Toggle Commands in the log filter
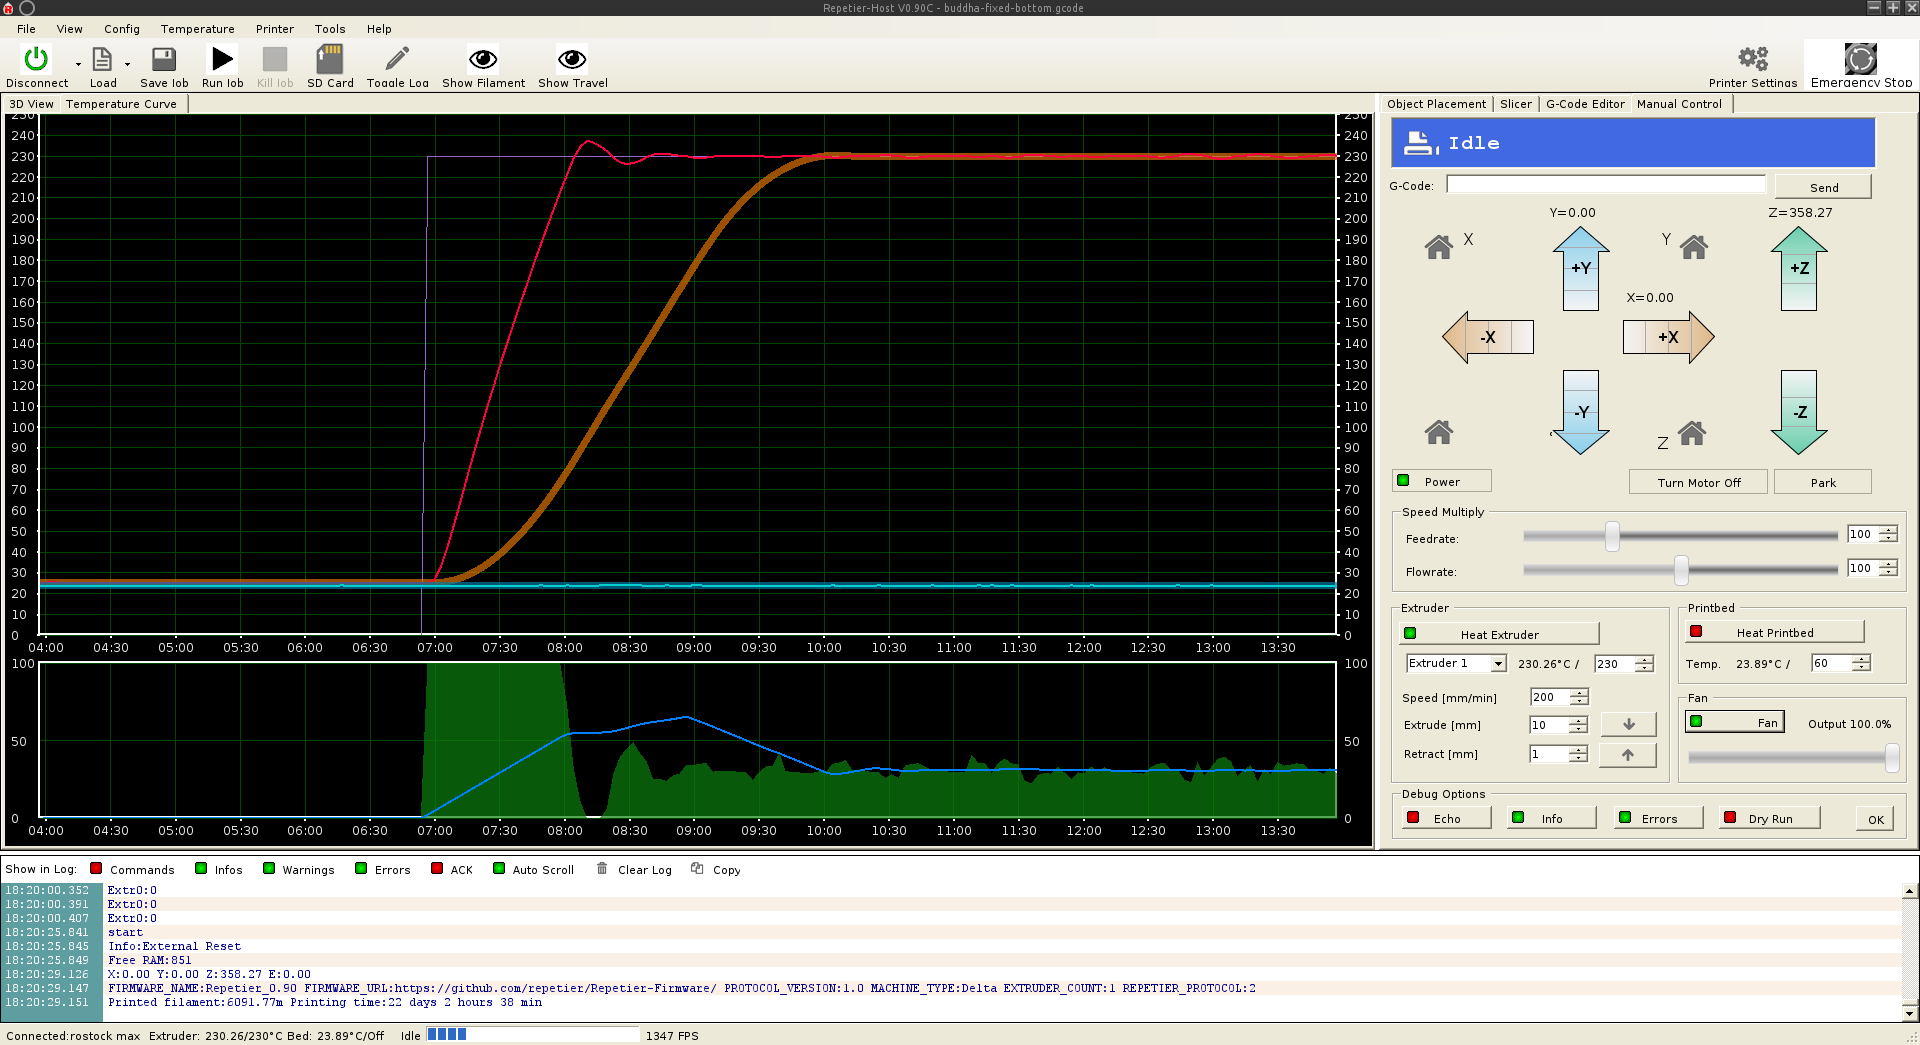The image size is (1920, 1045). 97,869
